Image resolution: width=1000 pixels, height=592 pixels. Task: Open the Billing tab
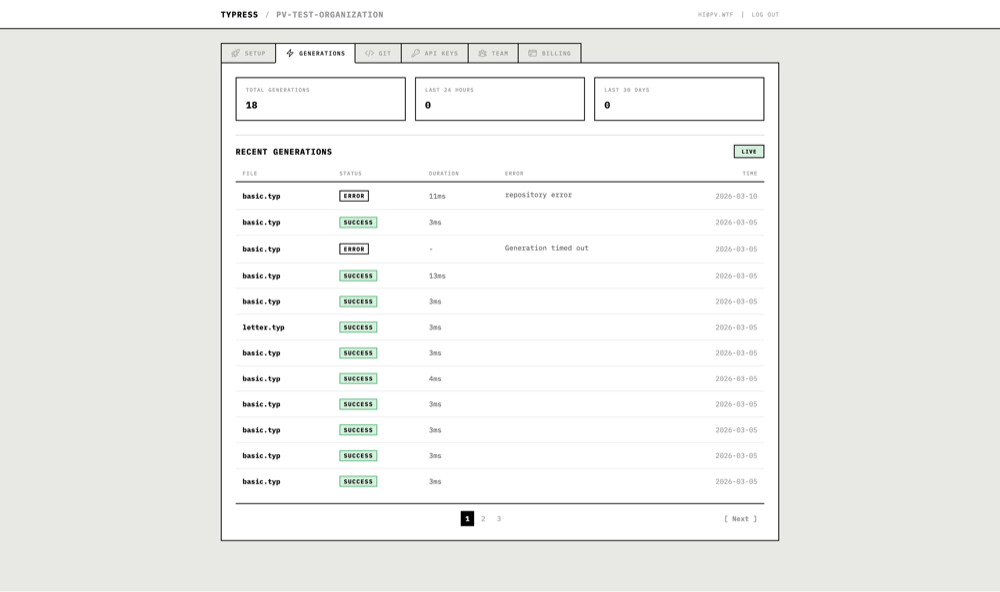click(x=550, y=54)
